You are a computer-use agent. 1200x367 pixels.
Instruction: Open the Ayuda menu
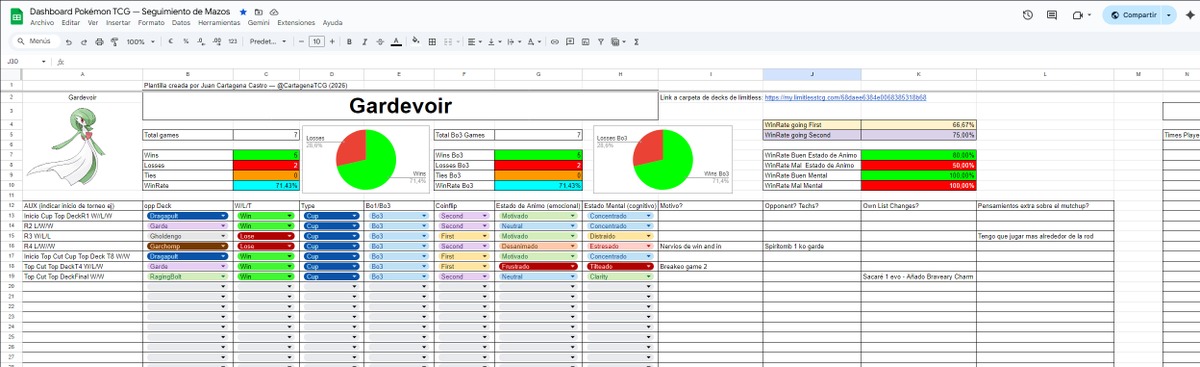point(333,22)
